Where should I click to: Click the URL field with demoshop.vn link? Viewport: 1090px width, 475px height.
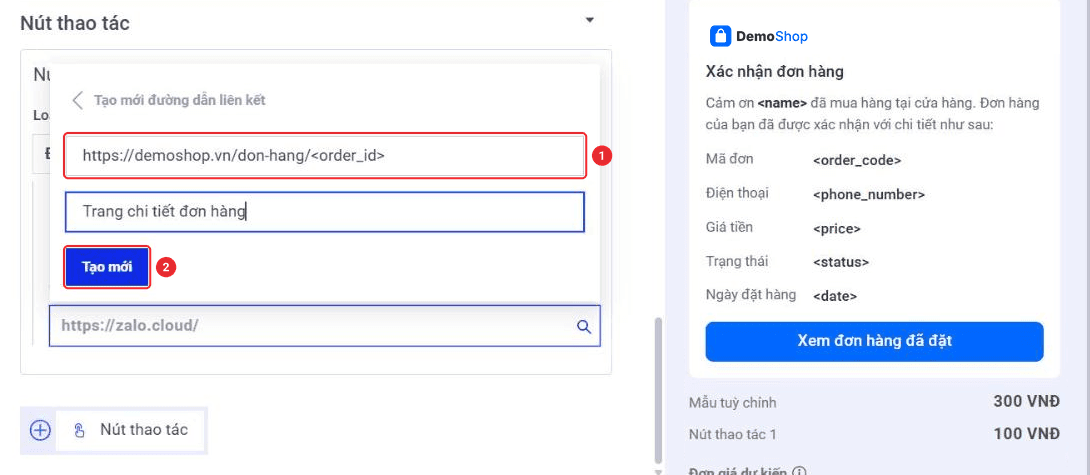click(x=325, y=156)
